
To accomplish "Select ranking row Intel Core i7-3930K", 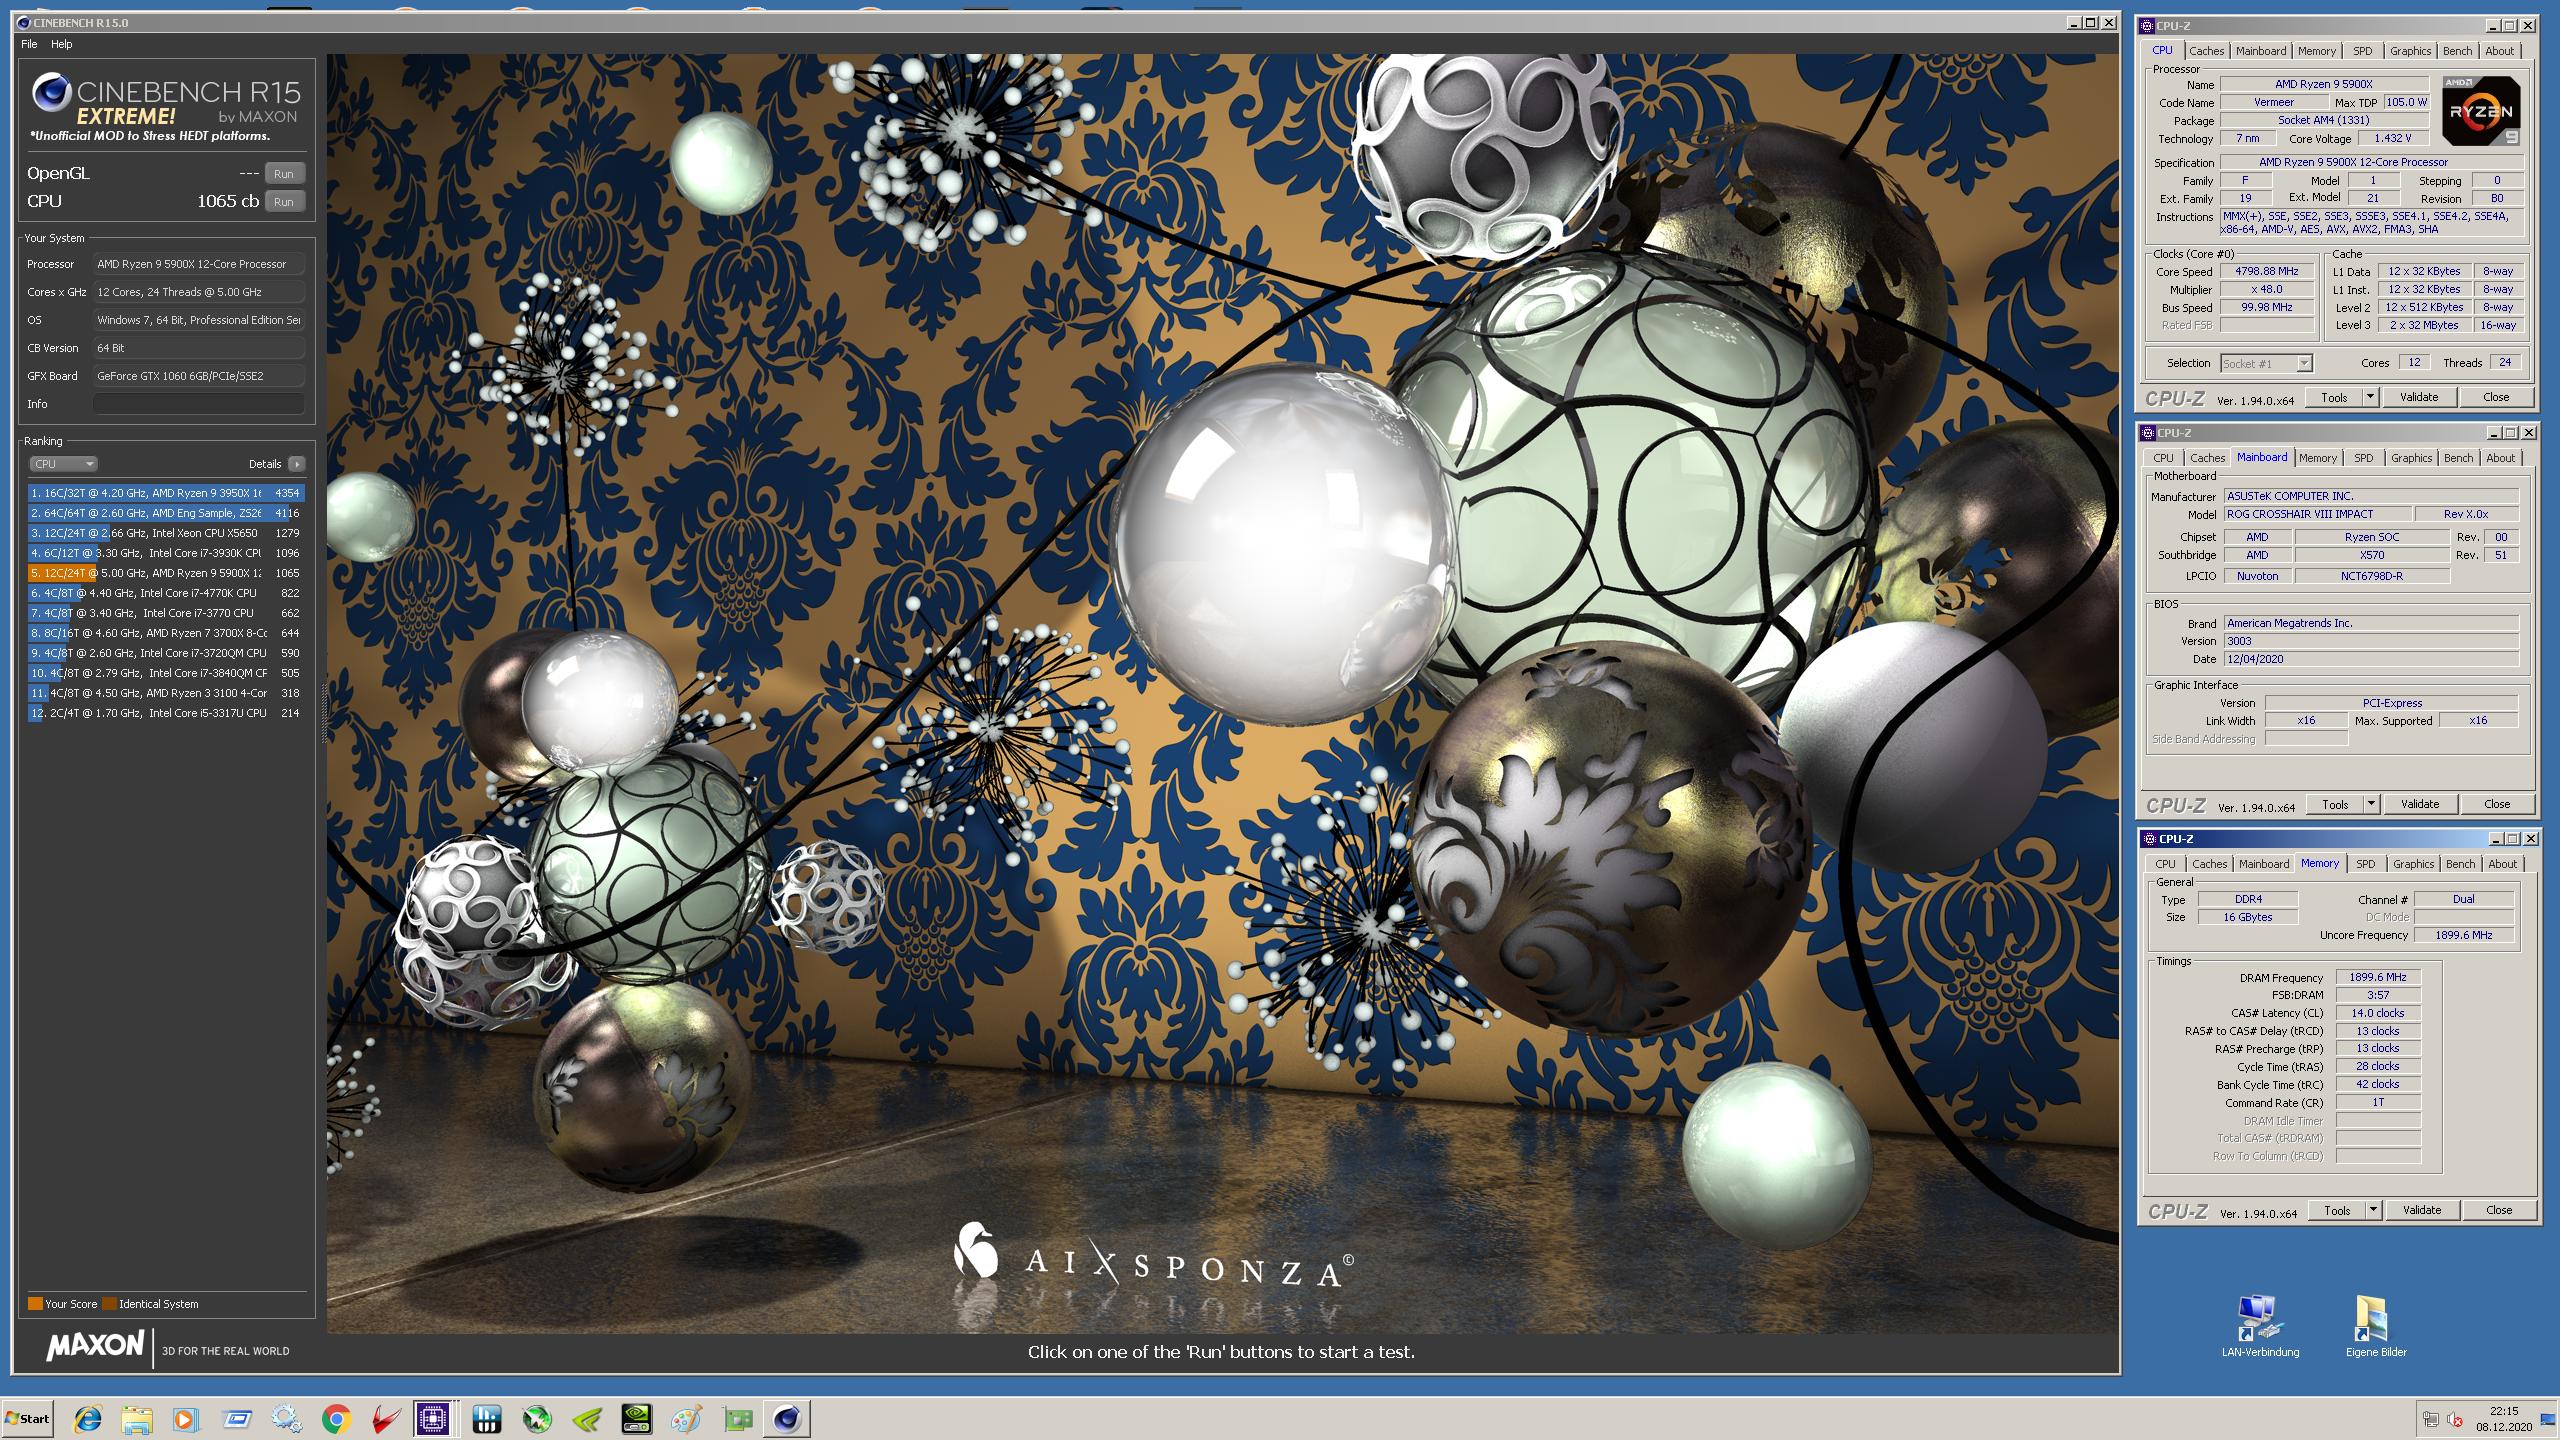I will coord(165,553).
